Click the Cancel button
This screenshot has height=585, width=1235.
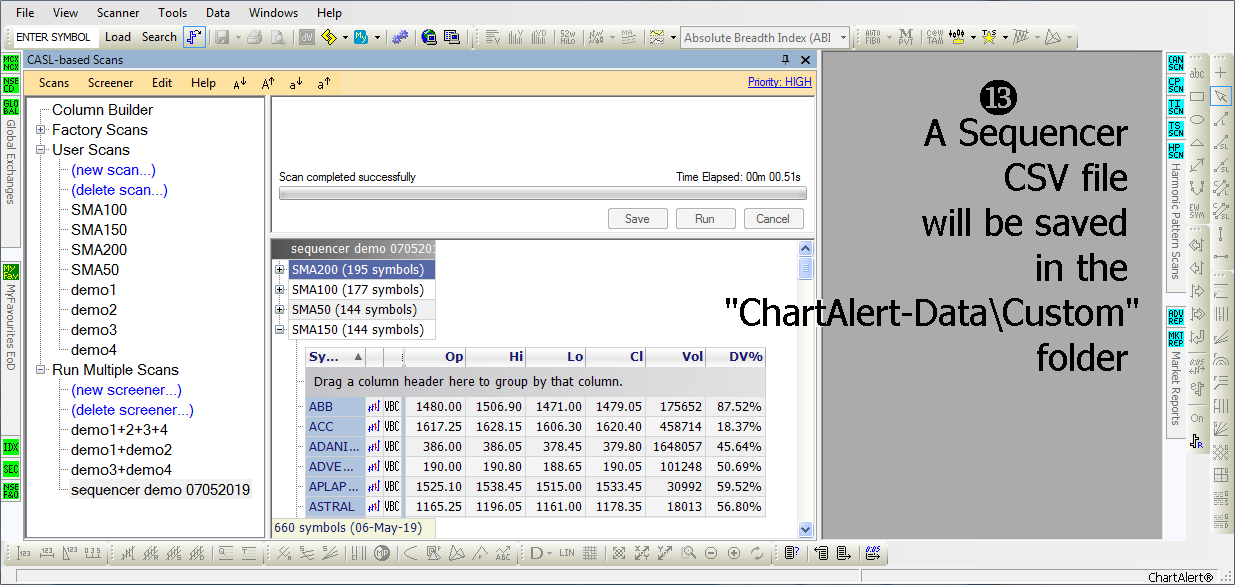[x=773, y=219]
